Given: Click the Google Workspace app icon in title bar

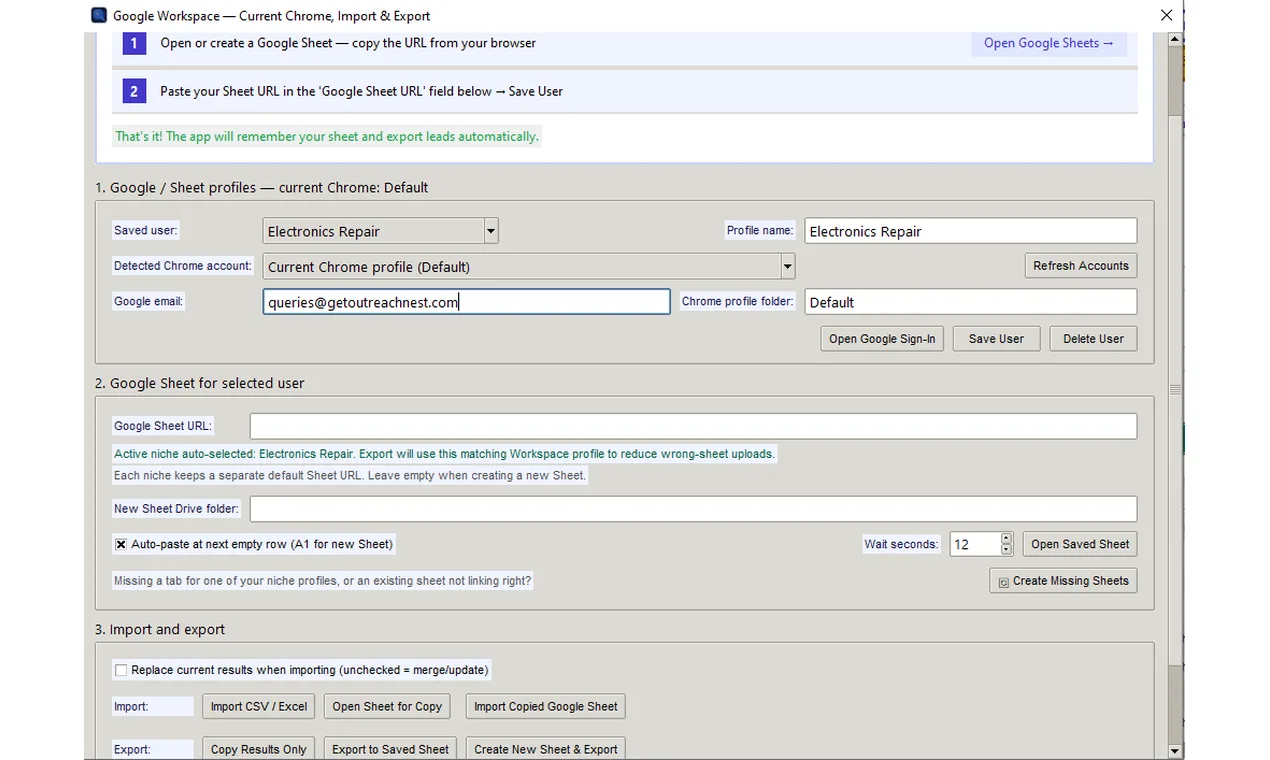Looking at the screenshot, I should pos(99,16).
